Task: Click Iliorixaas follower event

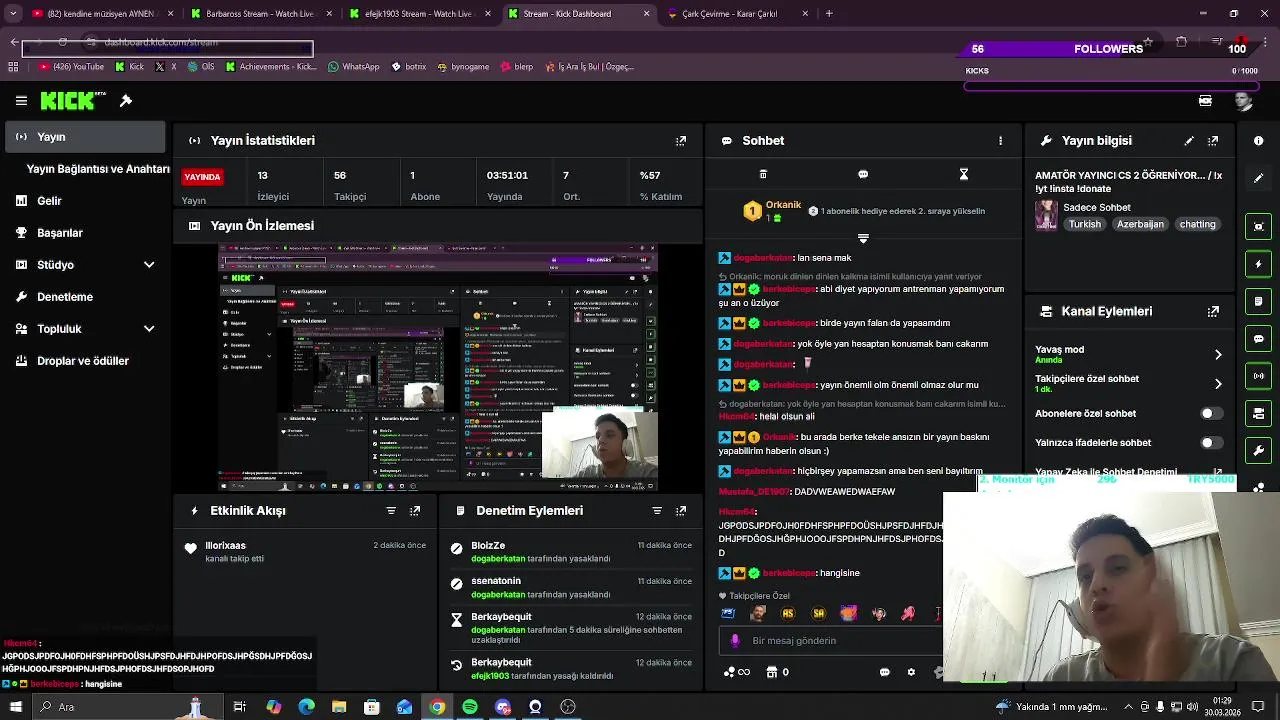Action: tap(306, 552)
